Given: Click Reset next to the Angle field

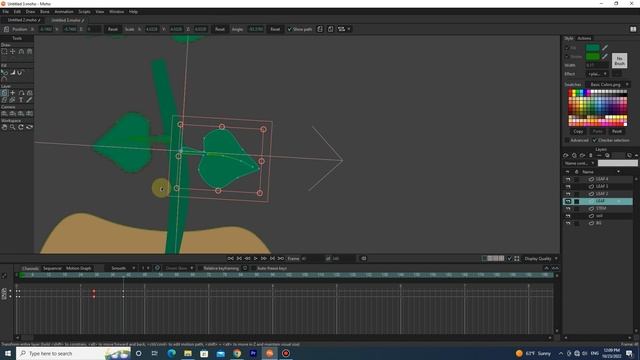Looking at the screenshot, I should coord(275,29).
